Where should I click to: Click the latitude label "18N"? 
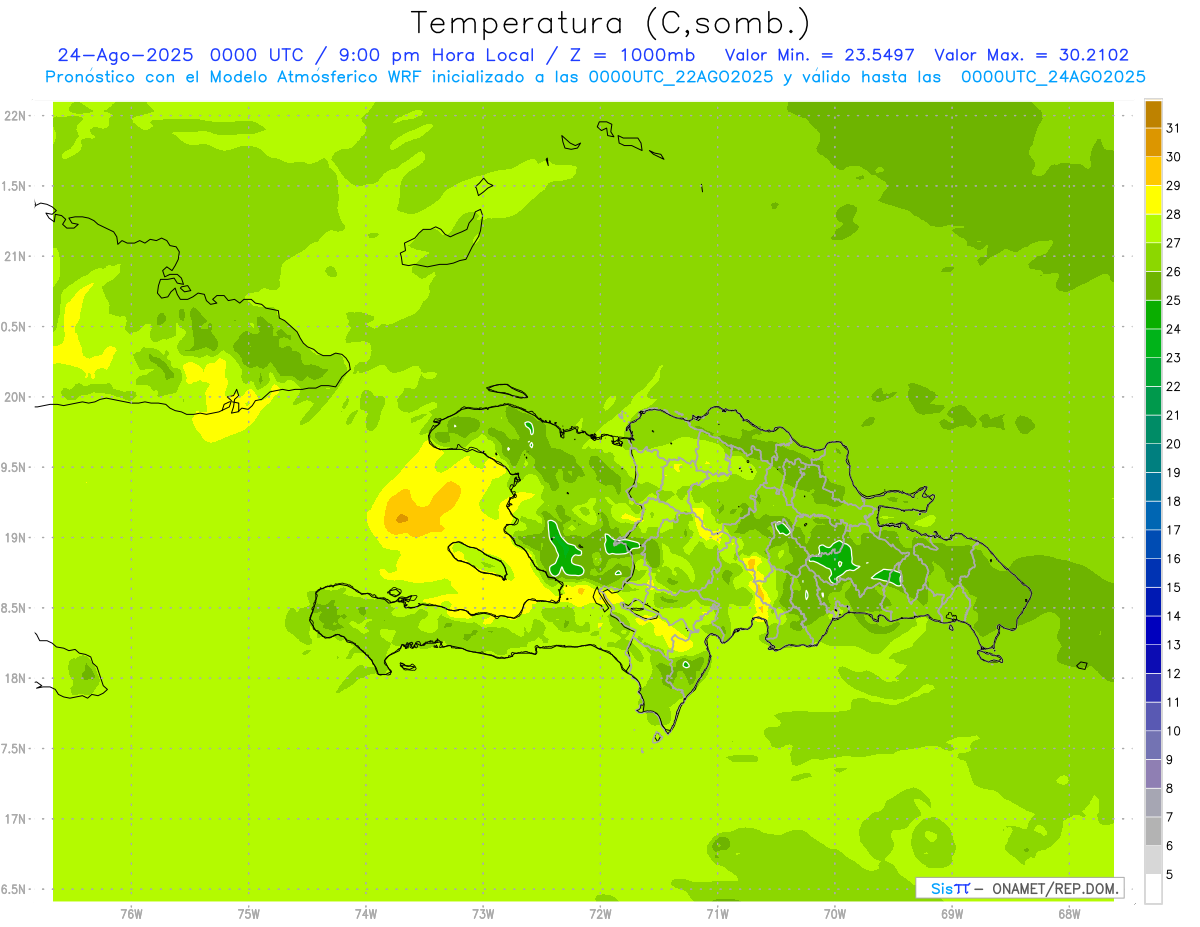click(16, 678)
